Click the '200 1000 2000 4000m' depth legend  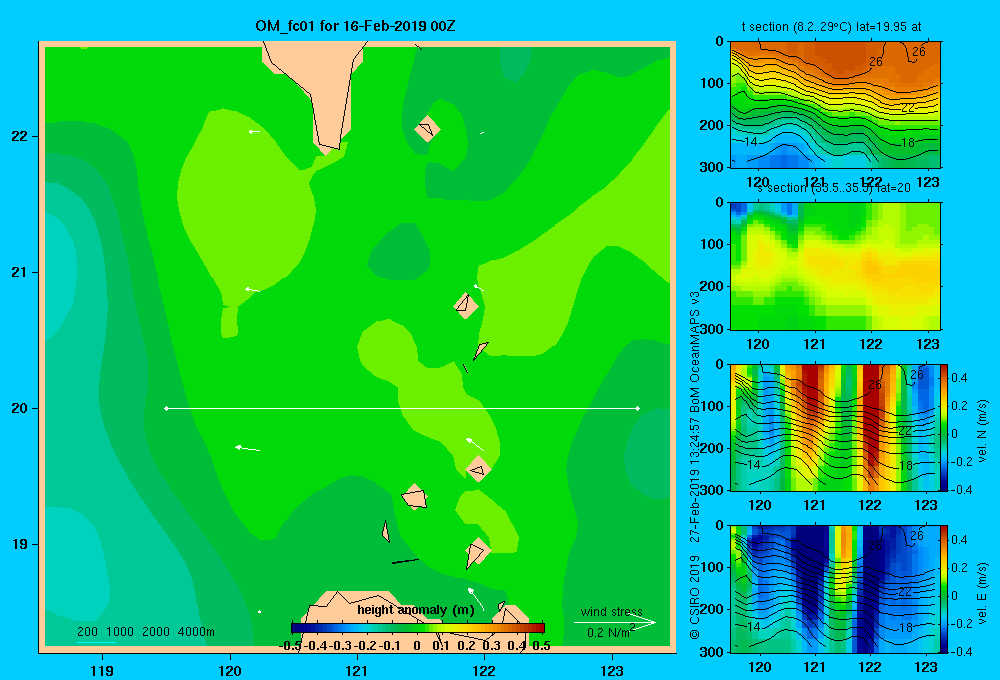click(145, 632)
